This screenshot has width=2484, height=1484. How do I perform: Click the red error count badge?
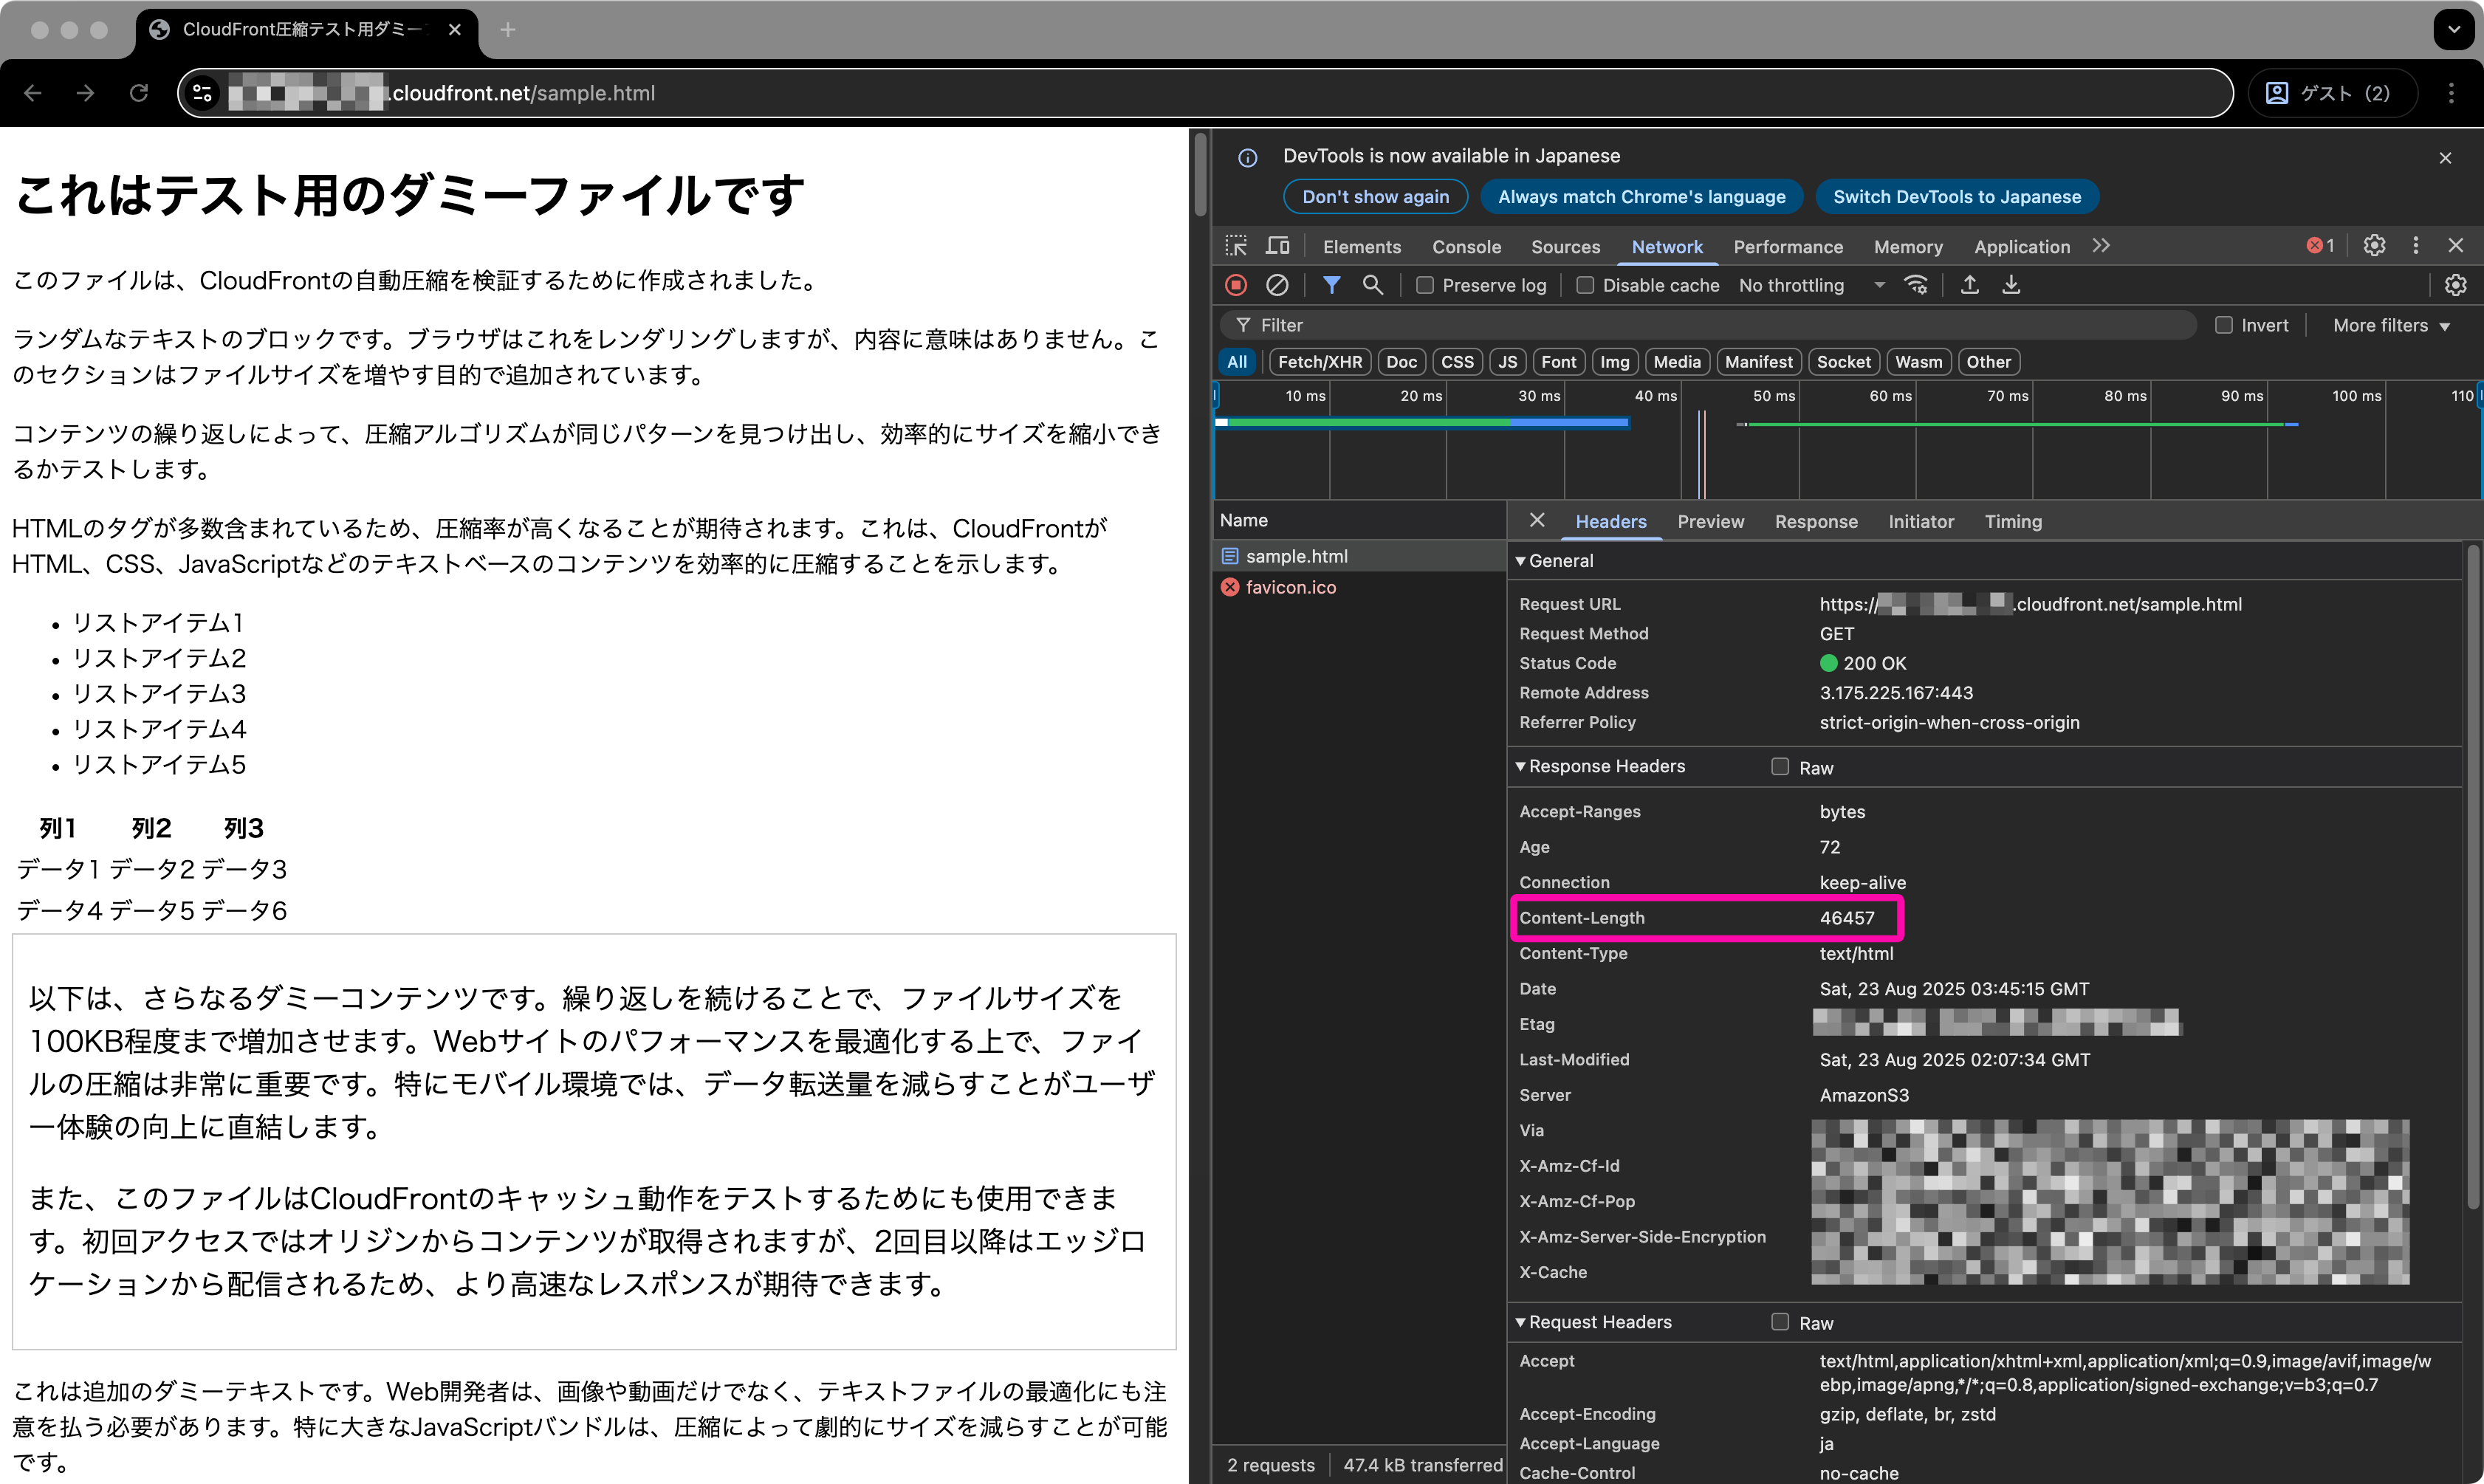click(x=2320, y=246)
